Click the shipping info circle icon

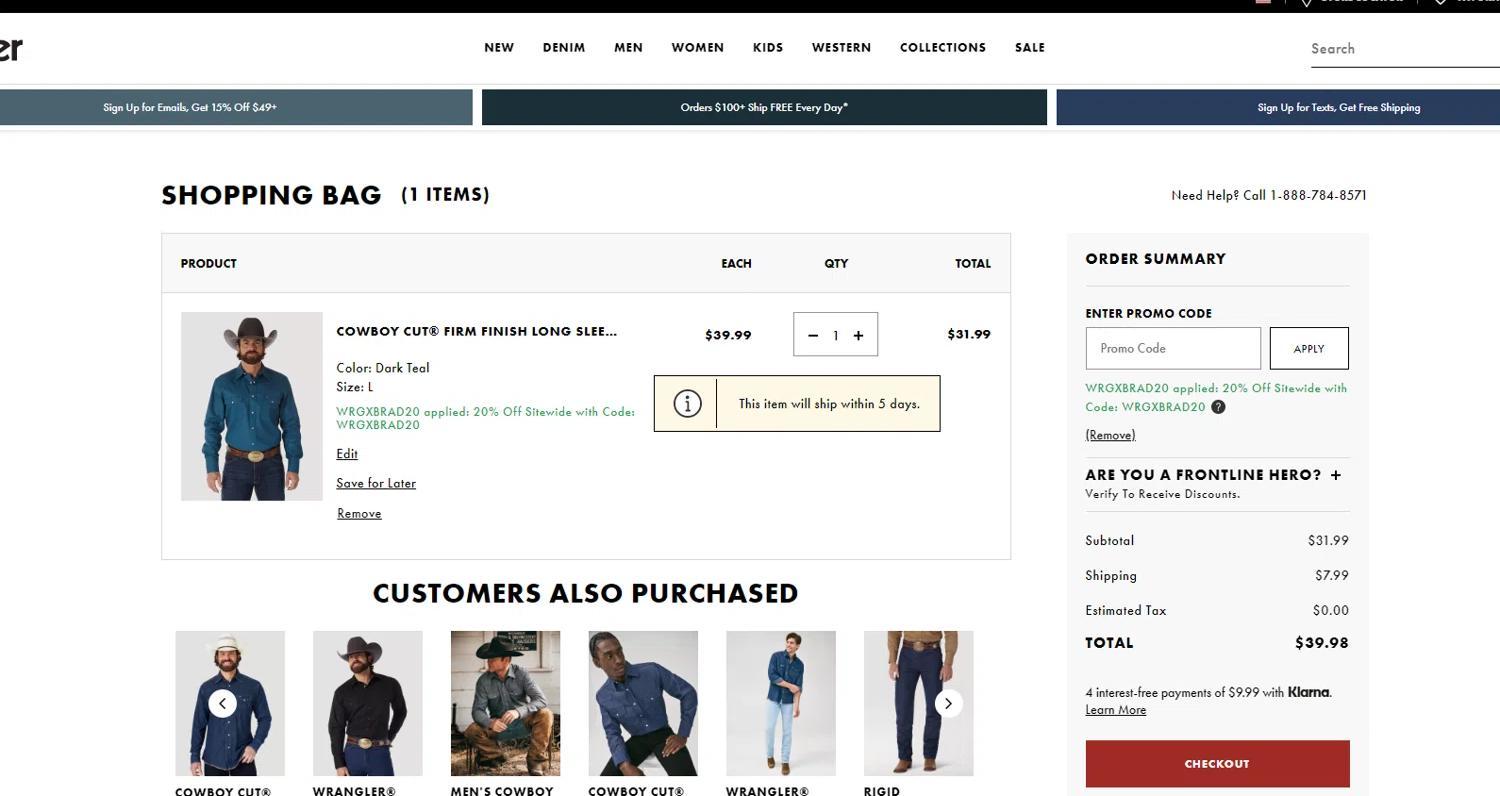coord(687,404)
